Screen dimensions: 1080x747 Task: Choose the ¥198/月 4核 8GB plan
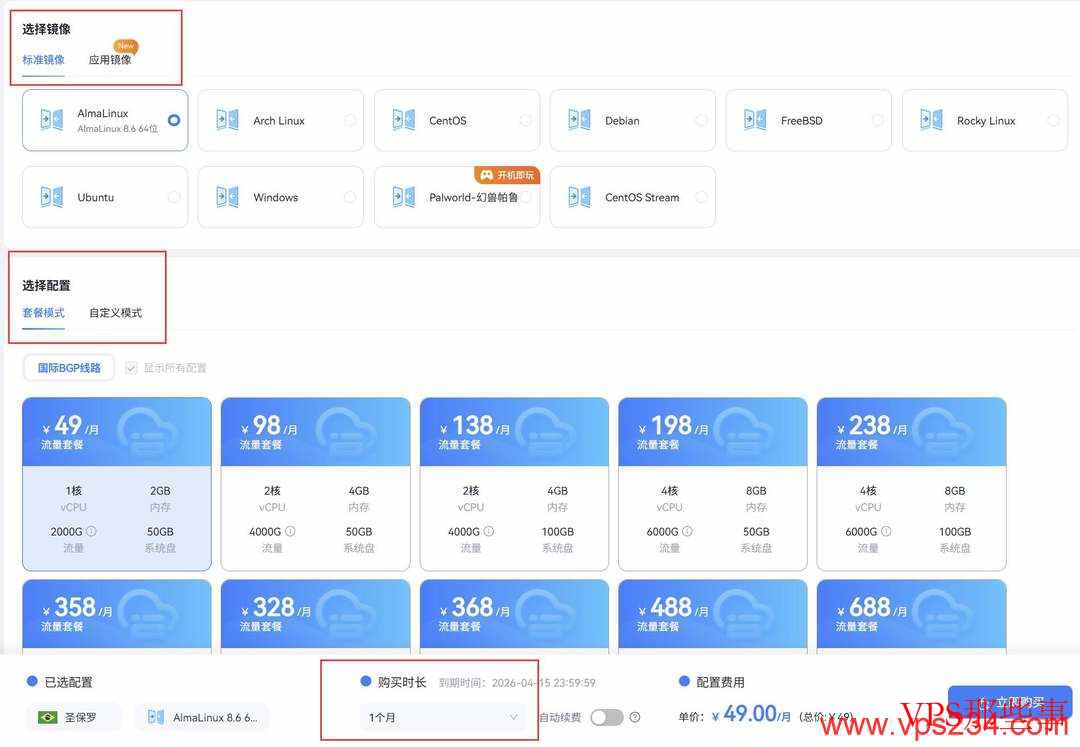click(x=712, y=484)
